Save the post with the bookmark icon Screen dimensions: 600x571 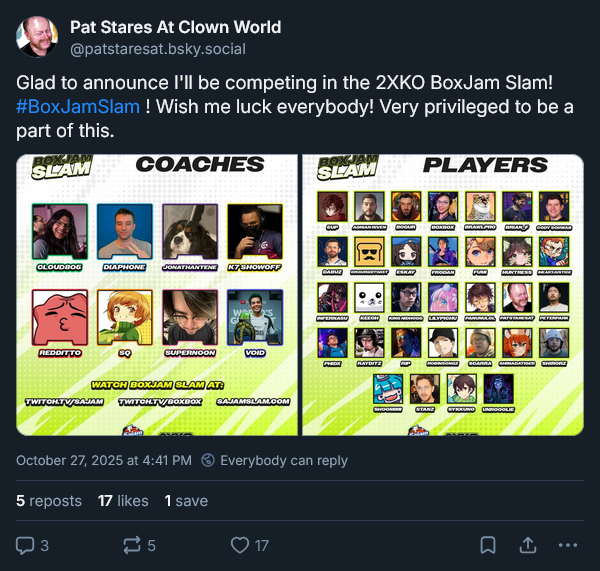[488, 545]
